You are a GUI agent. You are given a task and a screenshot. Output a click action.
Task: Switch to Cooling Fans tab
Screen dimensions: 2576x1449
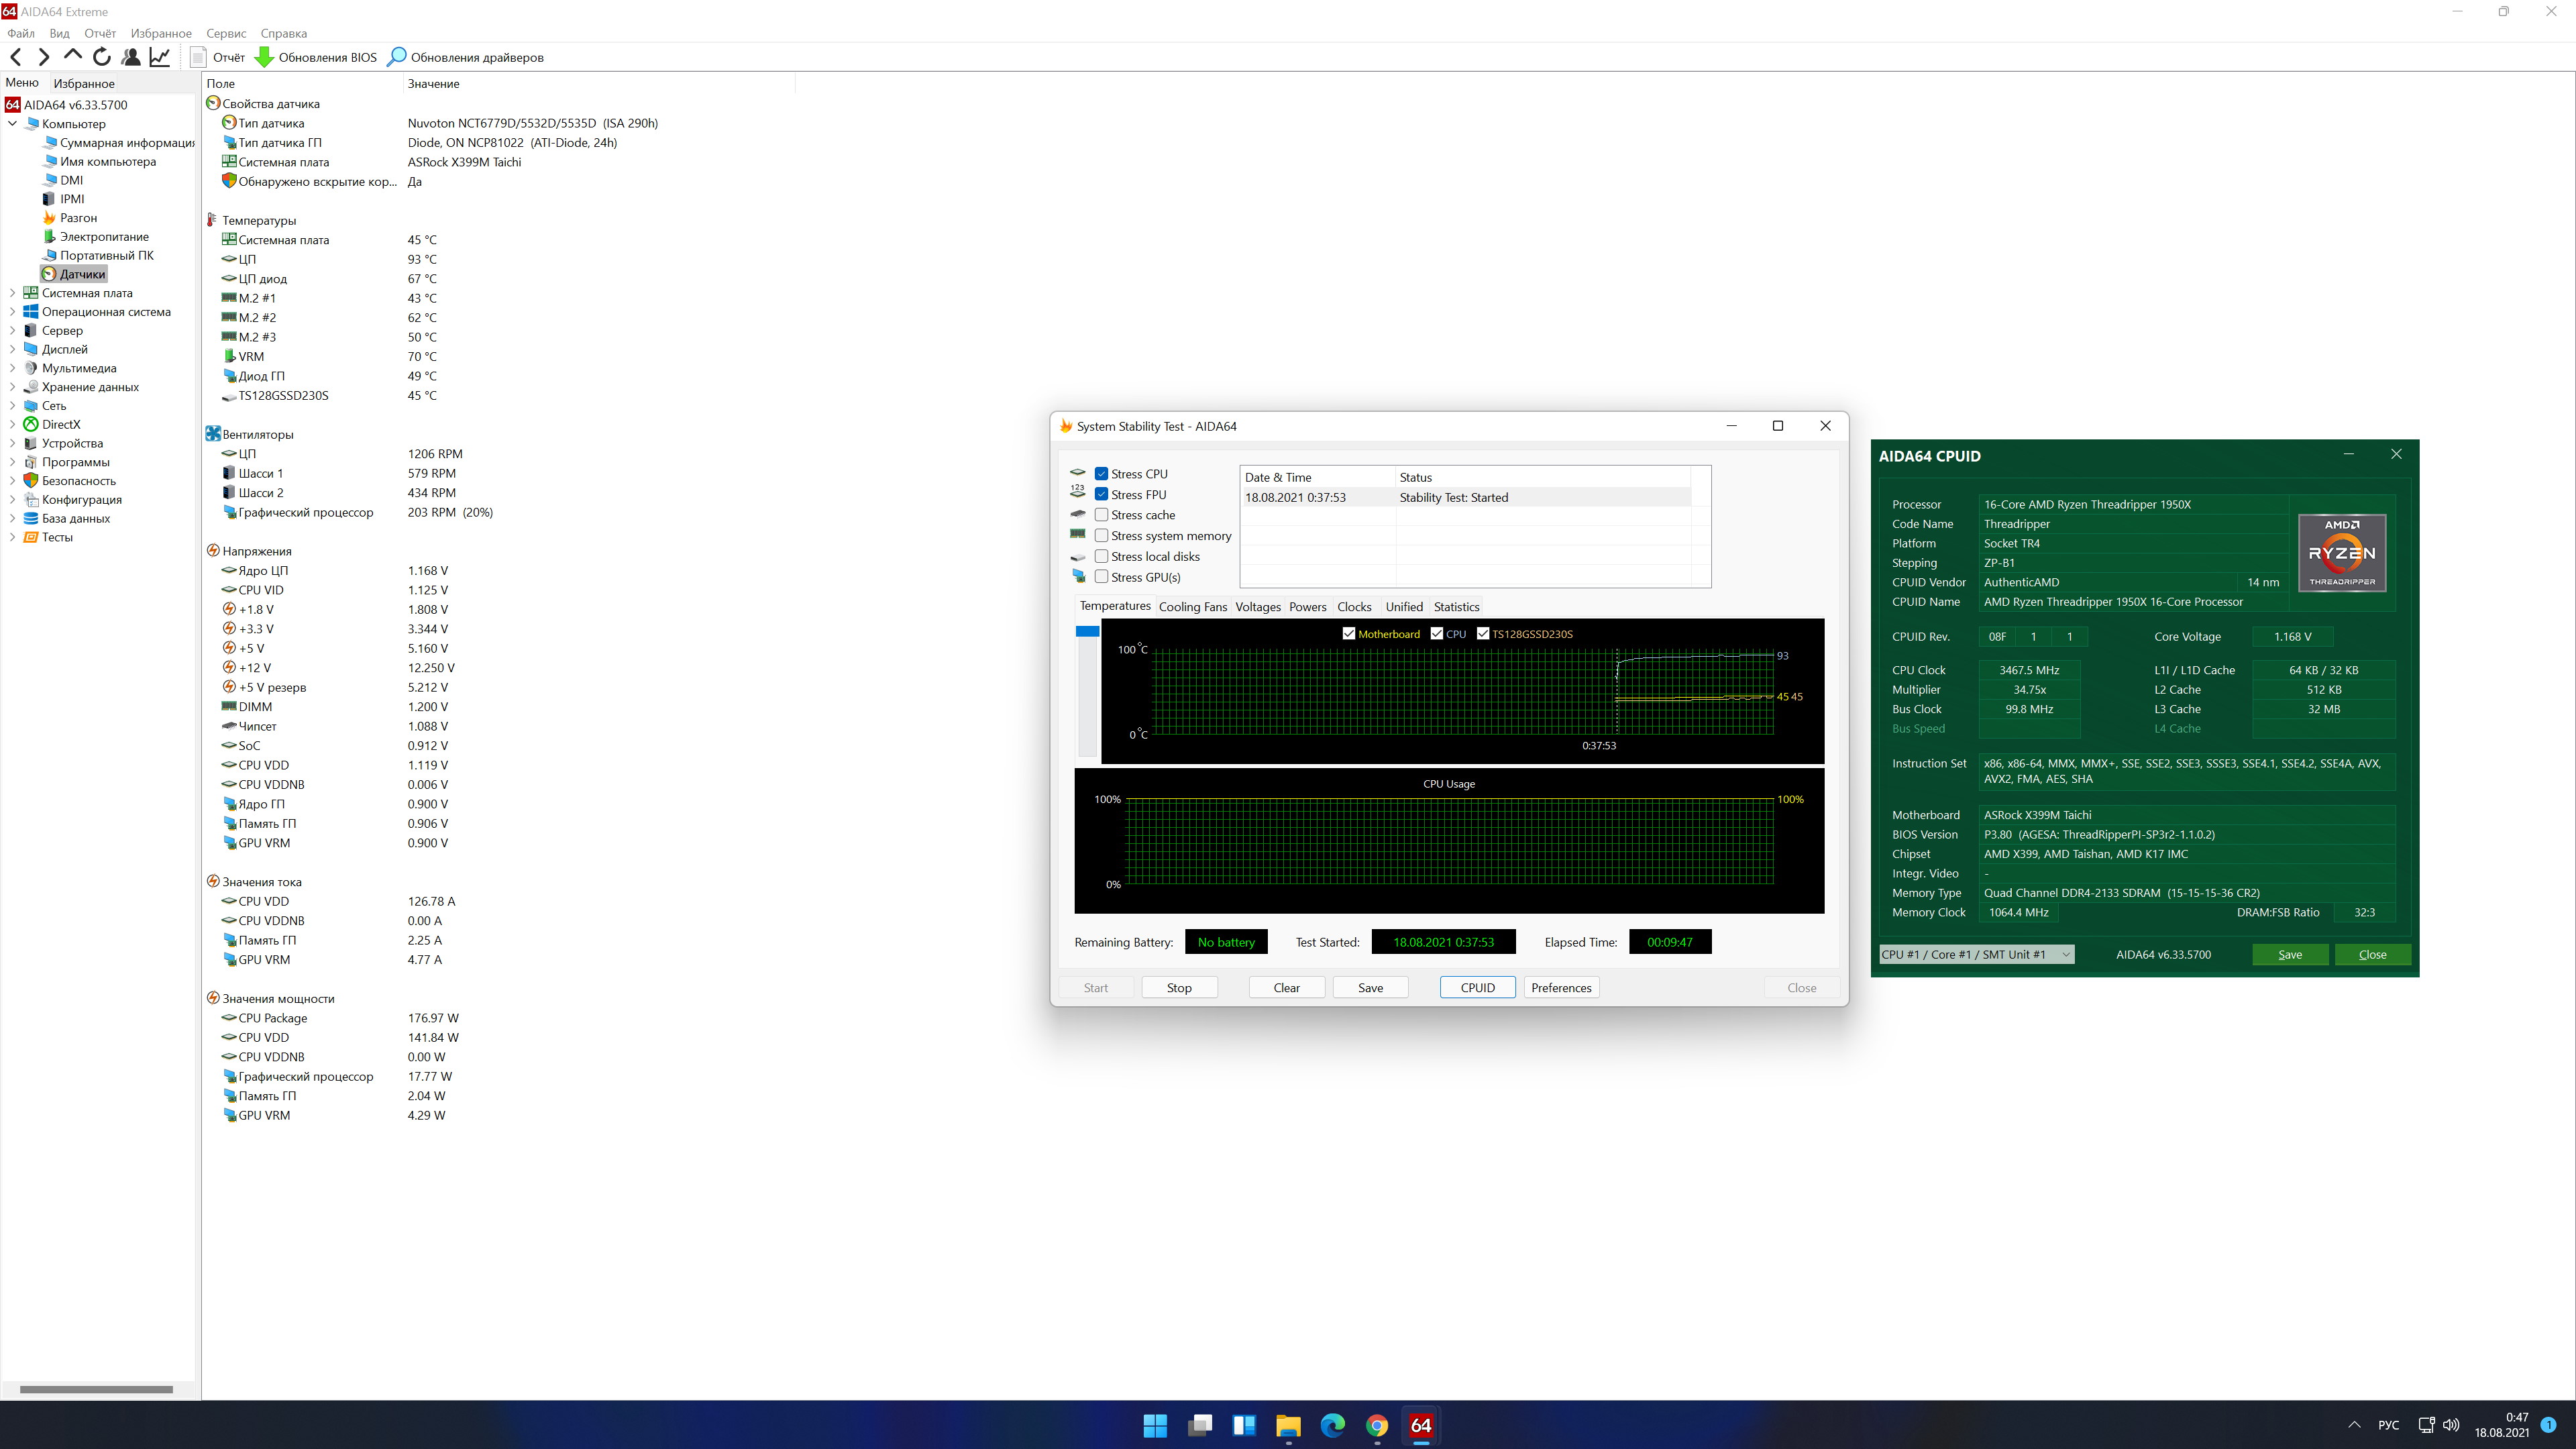coord(1192,607)
